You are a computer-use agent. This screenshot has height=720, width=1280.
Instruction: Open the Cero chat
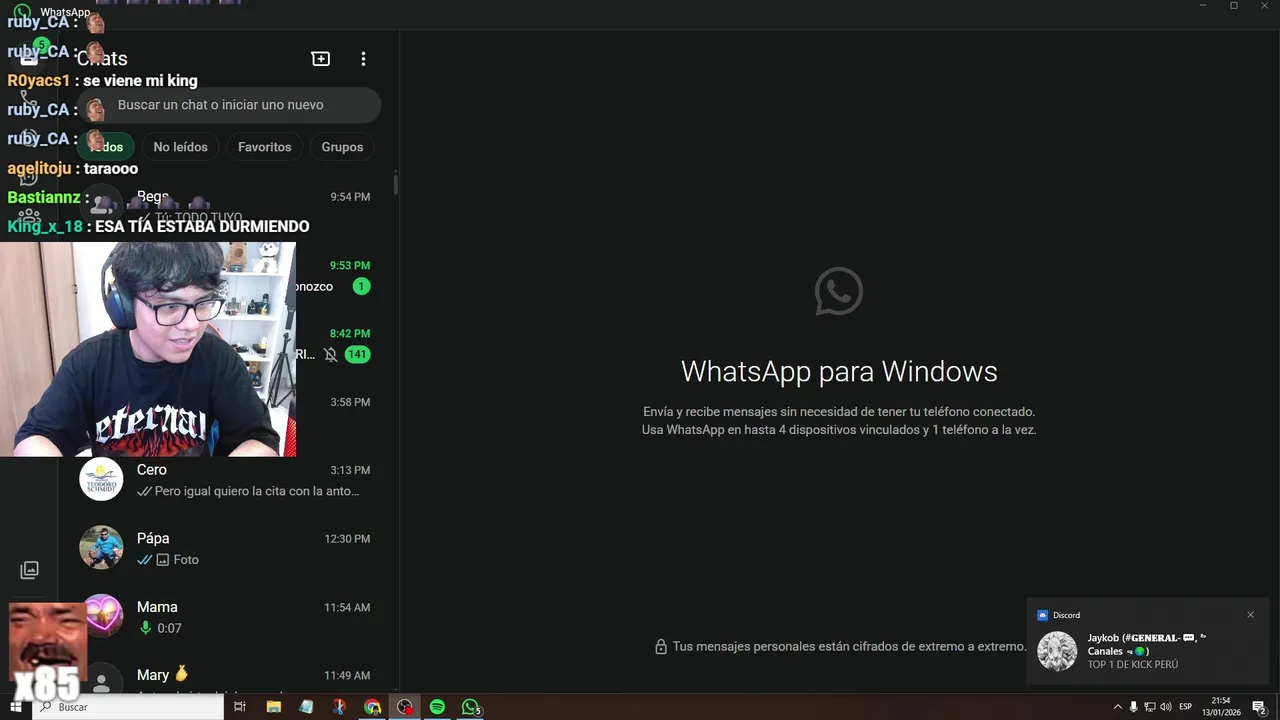coord(228,480)
